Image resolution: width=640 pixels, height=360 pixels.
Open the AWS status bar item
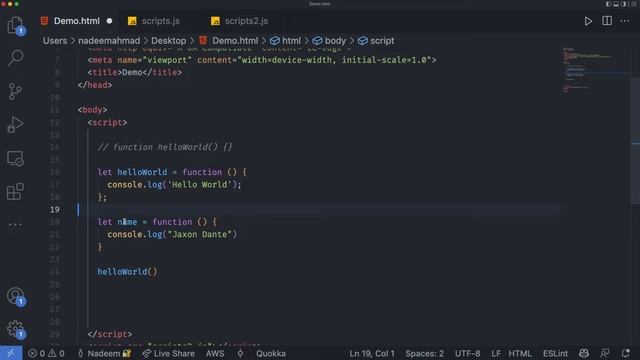coord(215,353)
